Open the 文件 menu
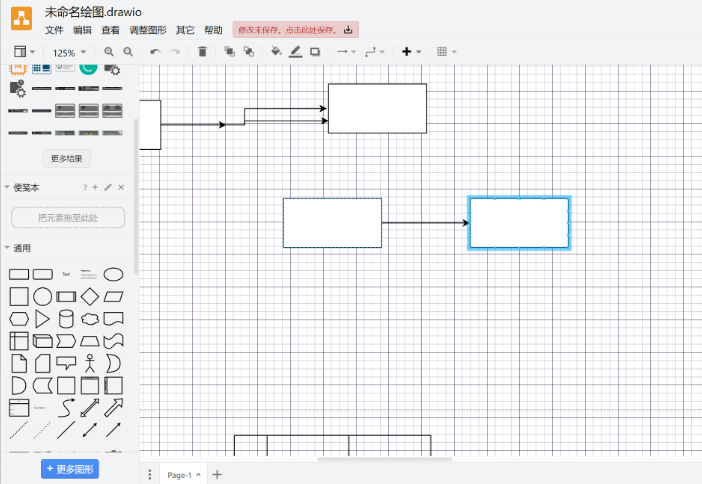This screenshot has height=484, width=702. pyautogui.click(x=54, y=30)
